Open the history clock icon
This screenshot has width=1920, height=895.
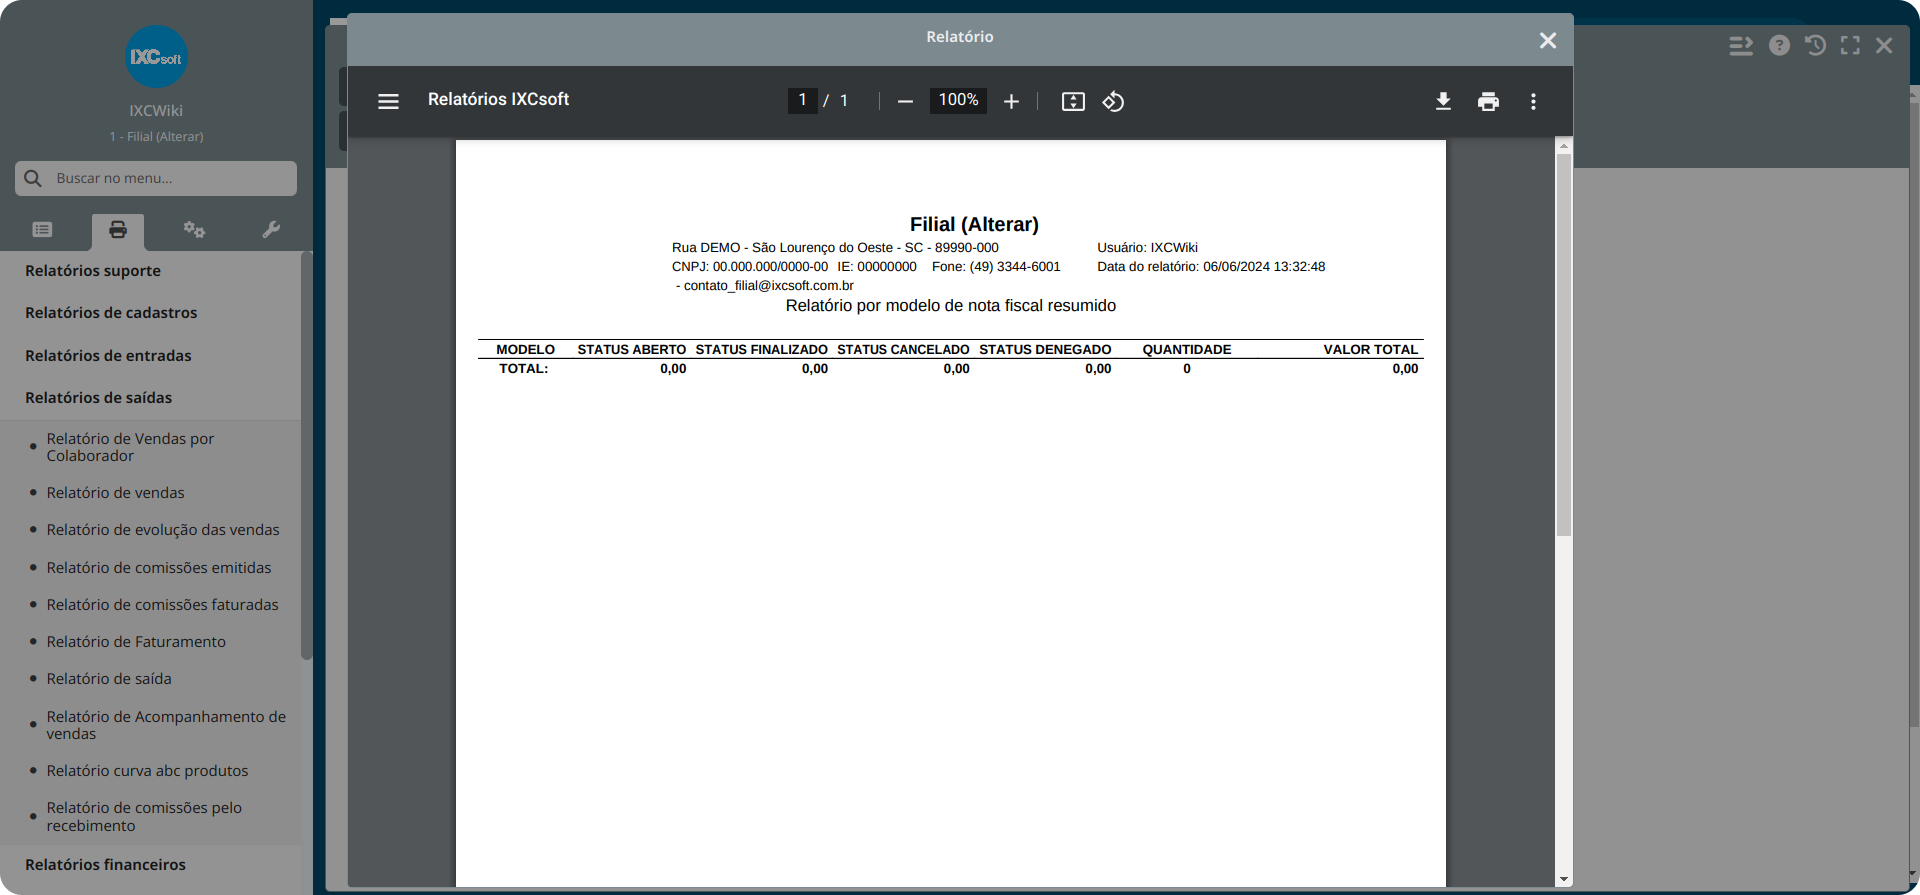(x=1815, y=45)
